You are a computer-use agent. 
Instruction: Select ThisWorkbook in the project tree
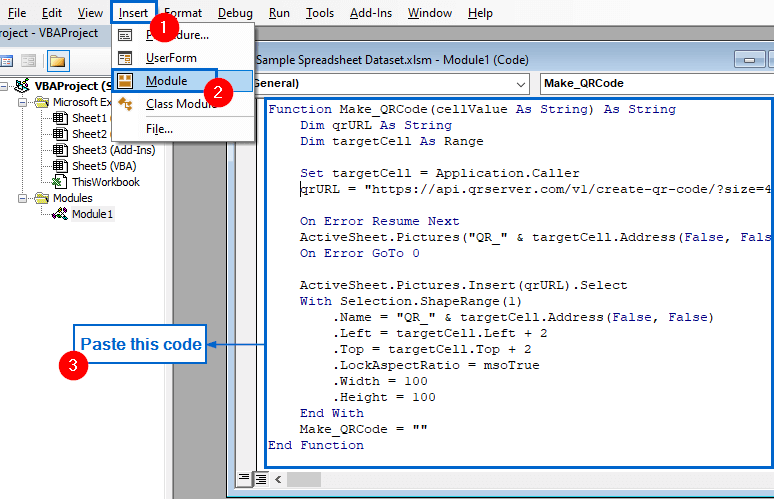tap(106, 182)
